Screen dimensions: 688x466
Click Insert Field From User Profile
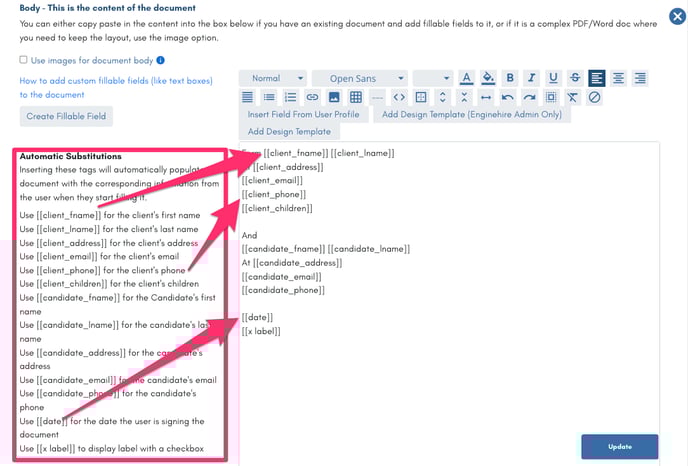pyautogui.click(x=303, y=115)
